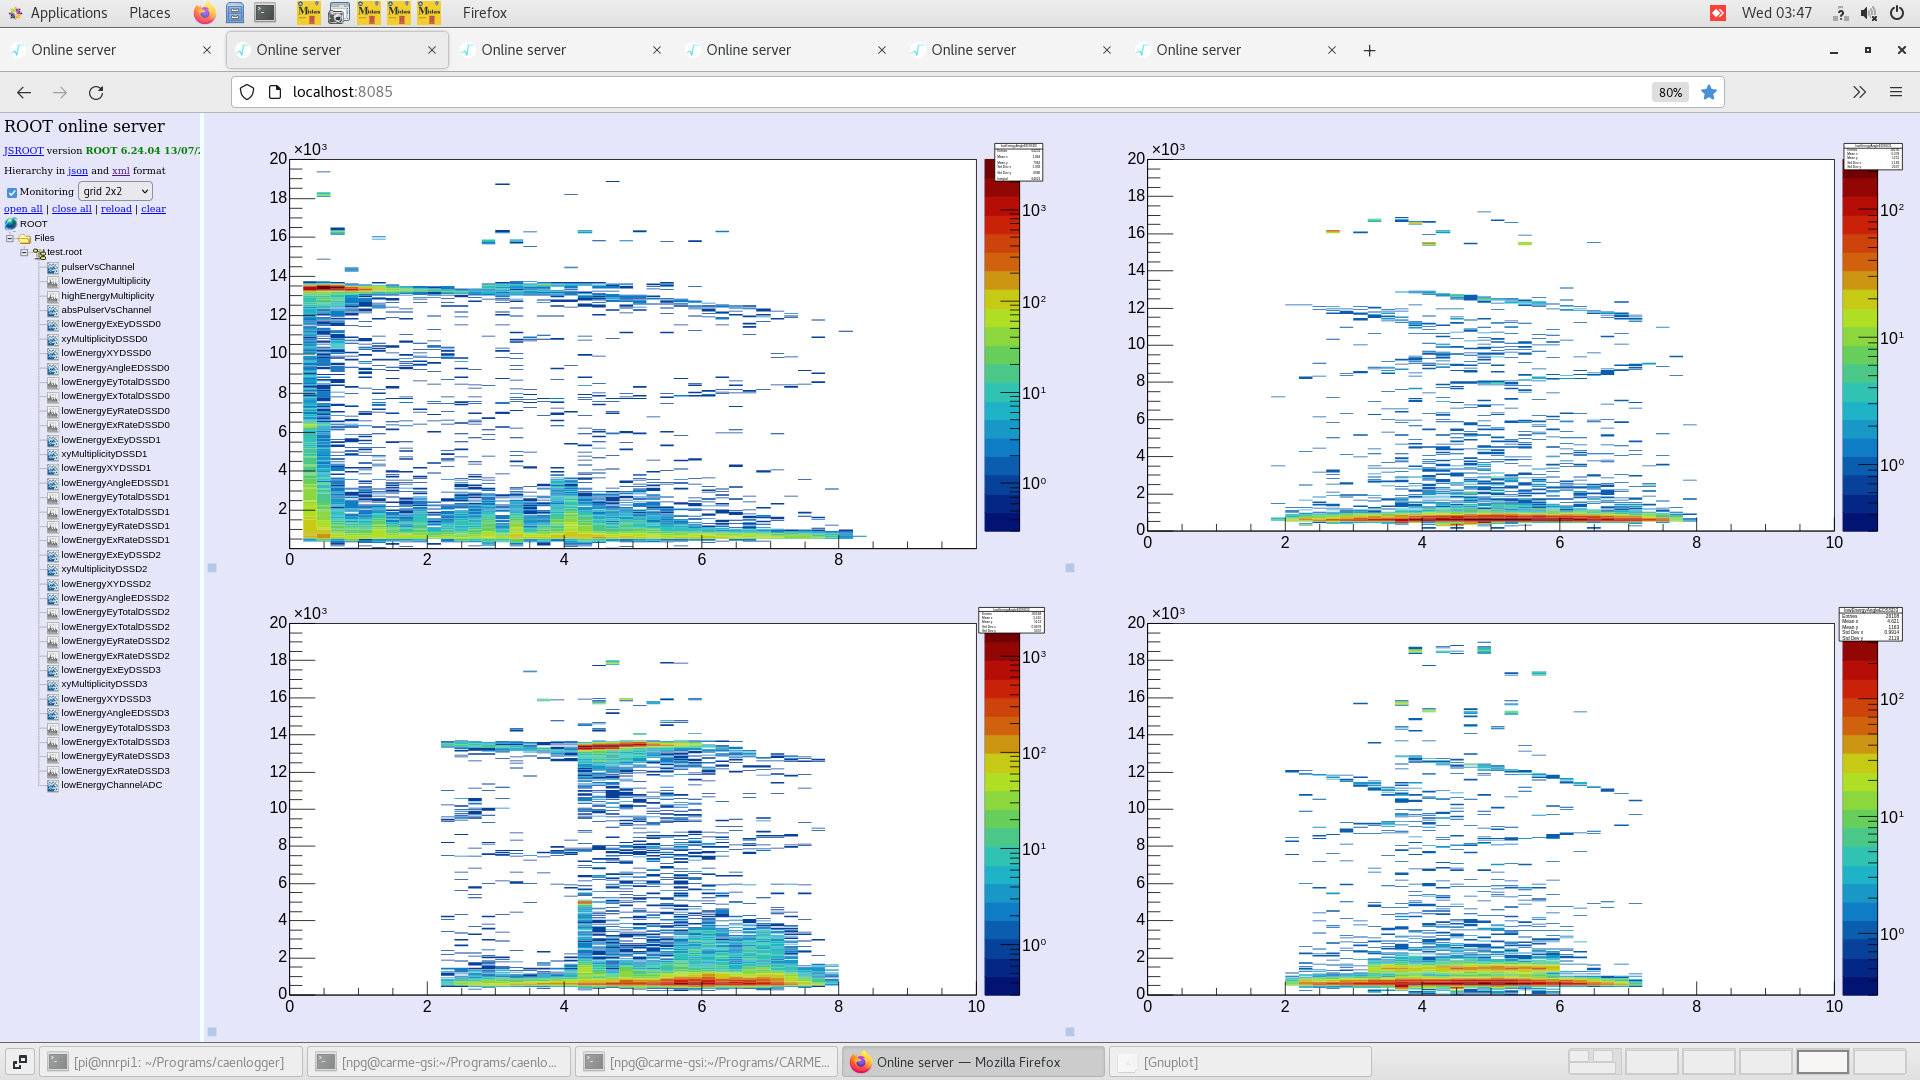The width and height of the screenshot is (1920, 1080).
Task: Click the bookmark star in address bar
Action: (x=1709, y=92)
